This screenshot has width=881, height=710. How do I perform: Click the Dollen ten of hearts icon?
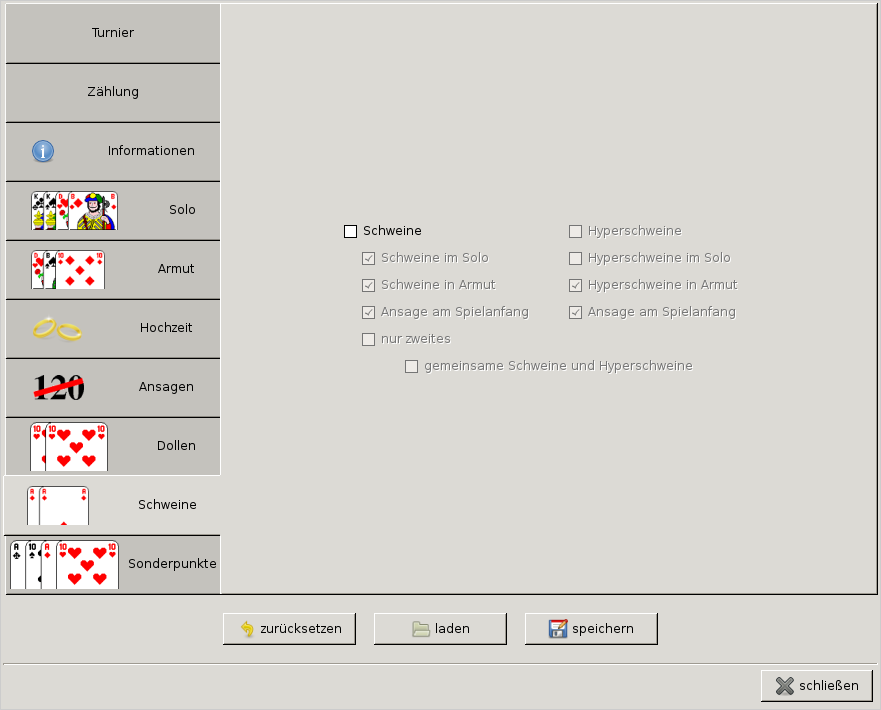pyautogui.click(x=69, y=447)
